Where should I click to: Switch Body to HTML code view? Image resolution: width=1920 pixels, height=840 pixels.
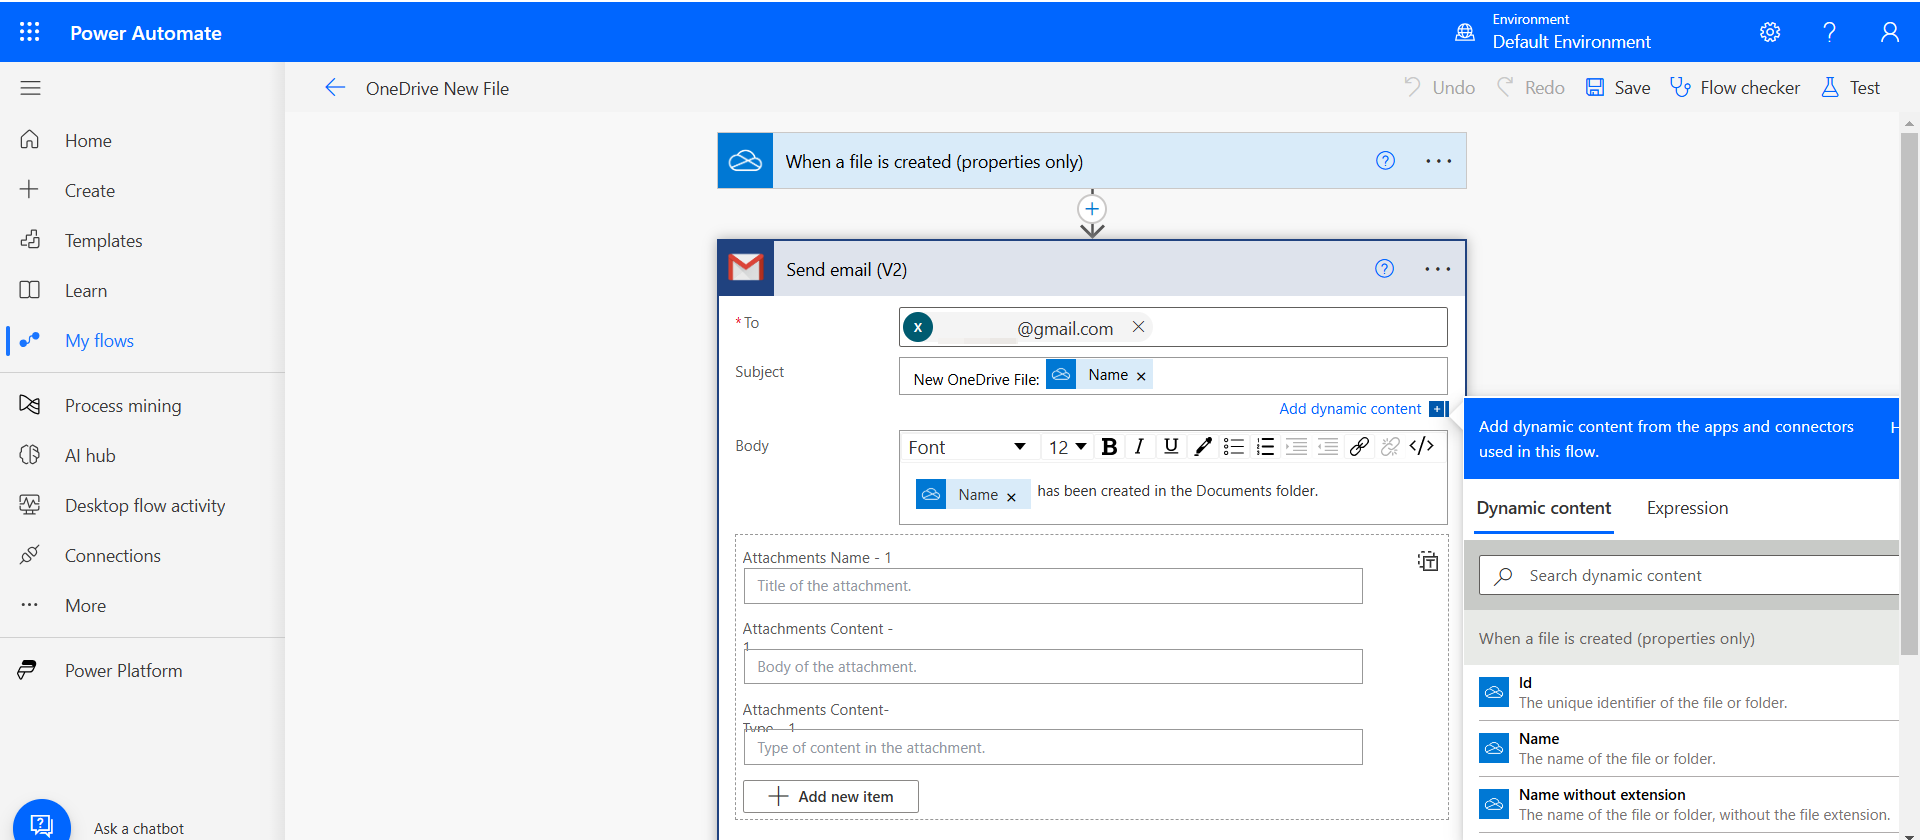coord(1421,446)
